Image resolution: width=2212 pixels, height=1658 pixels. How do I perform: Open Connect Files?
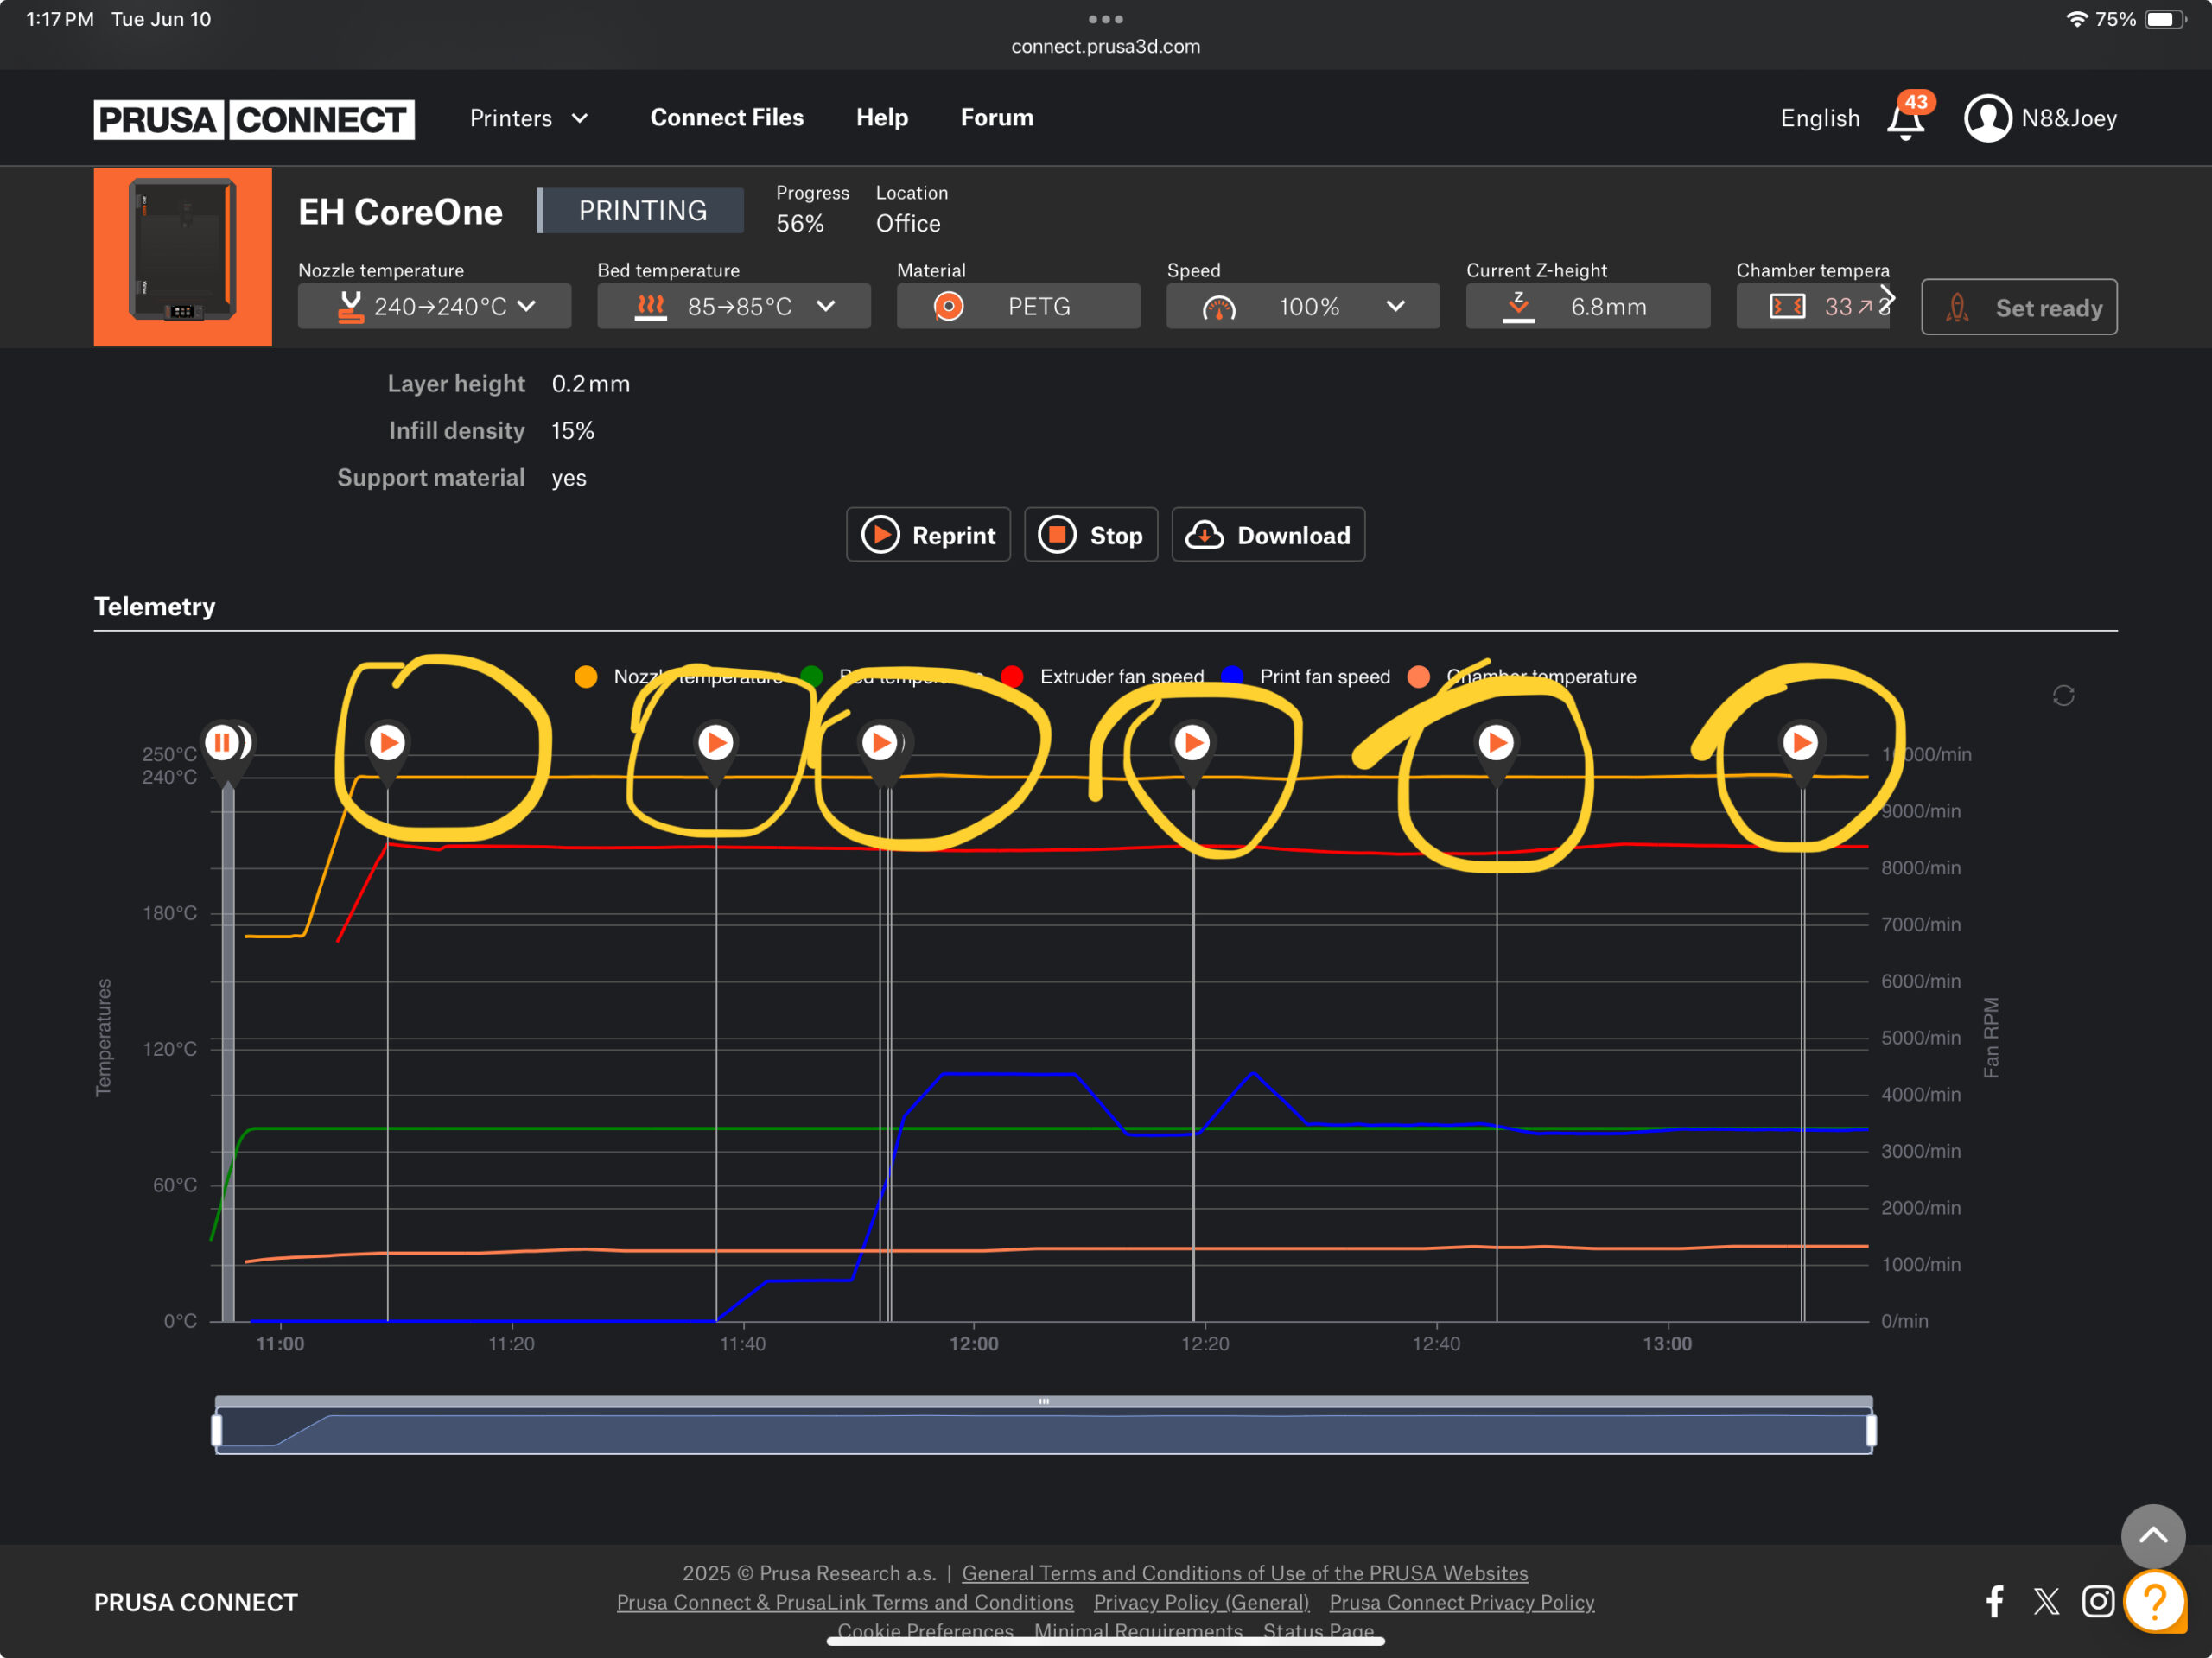727,117
